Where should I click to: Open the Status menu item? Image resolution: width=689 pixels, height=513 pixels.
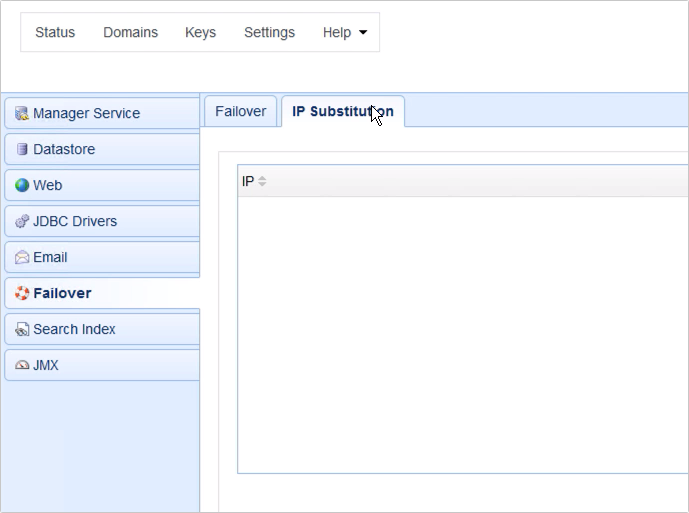(x=55, y=33)
